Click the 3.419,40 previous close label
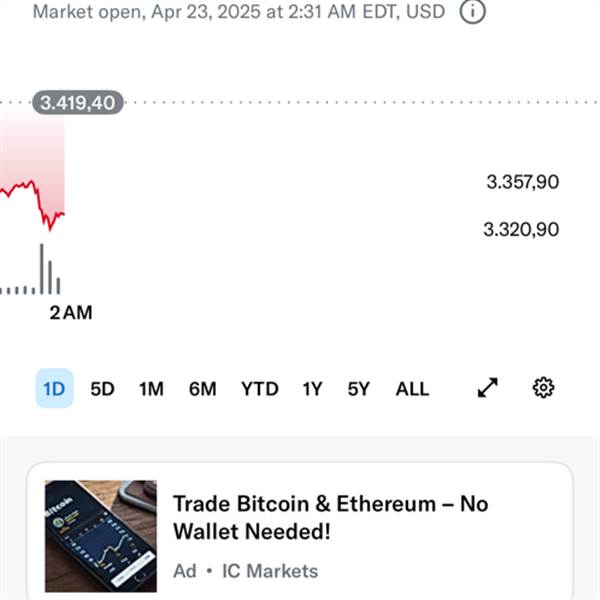Viewport: 600px width, 600px height. click(x=78, y=103)
